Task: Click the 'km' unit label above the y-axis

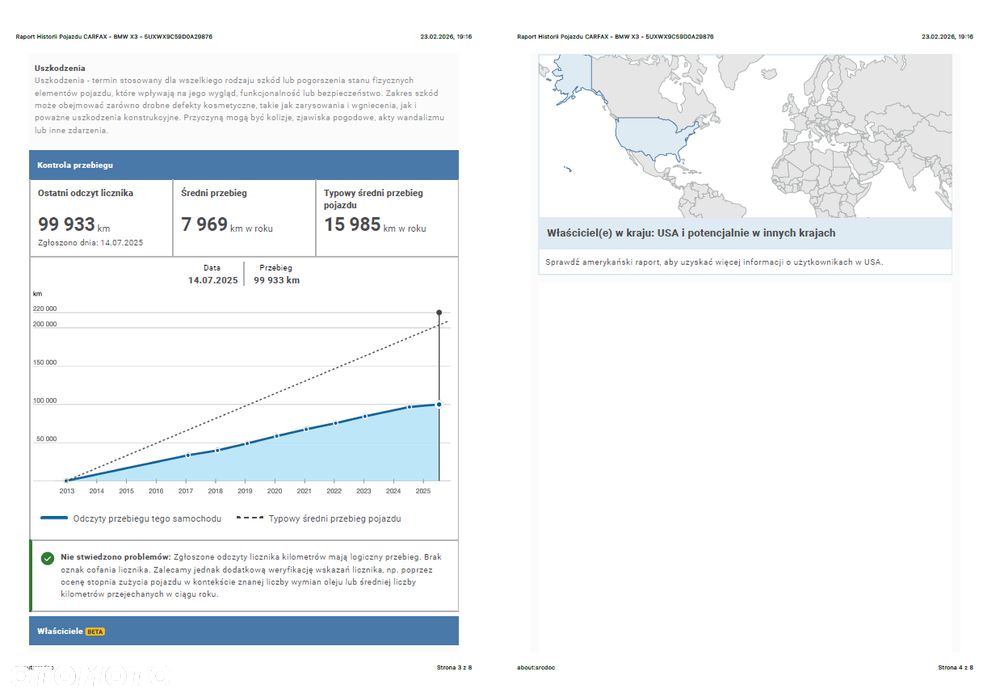Action: click(x=37, y=294)
